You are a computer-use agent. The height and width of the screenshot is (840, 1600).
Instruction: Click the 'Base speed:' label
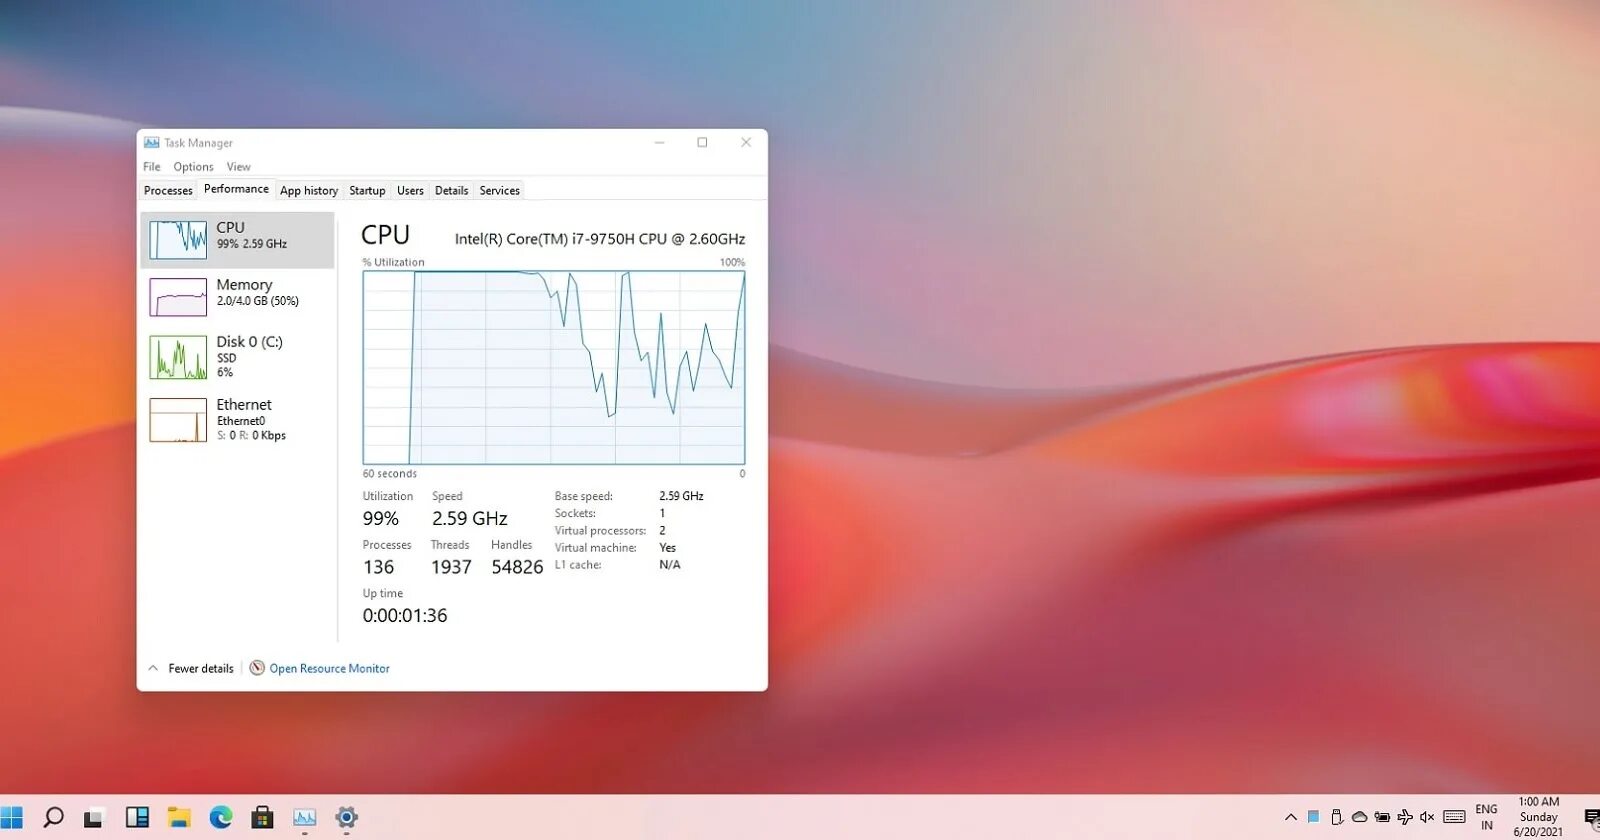click(584, 496)
